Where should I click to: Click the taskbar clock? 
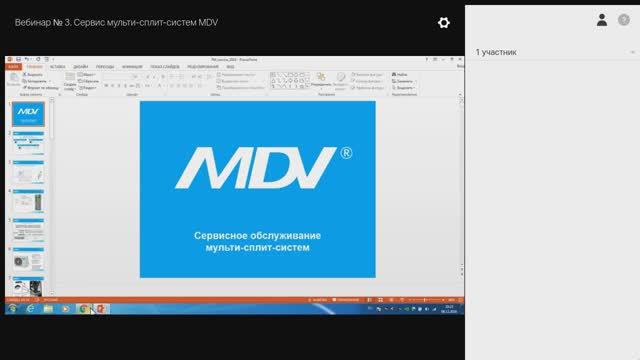449,309
